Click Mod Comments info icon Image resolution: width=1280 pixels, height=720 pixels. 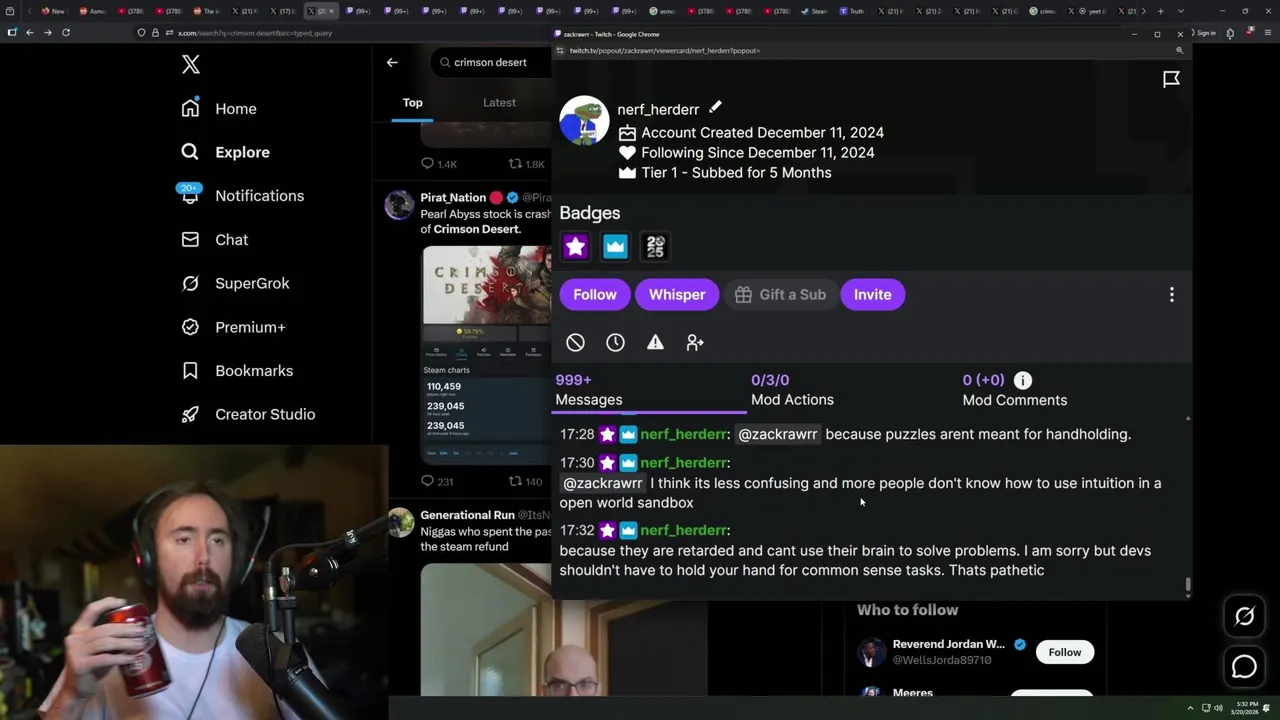tap(1022, 380)
